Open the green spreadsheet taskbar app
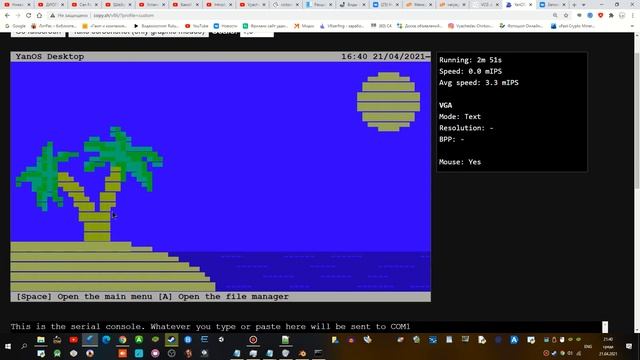Screen dimensions: 640x360 pos(285,340)
